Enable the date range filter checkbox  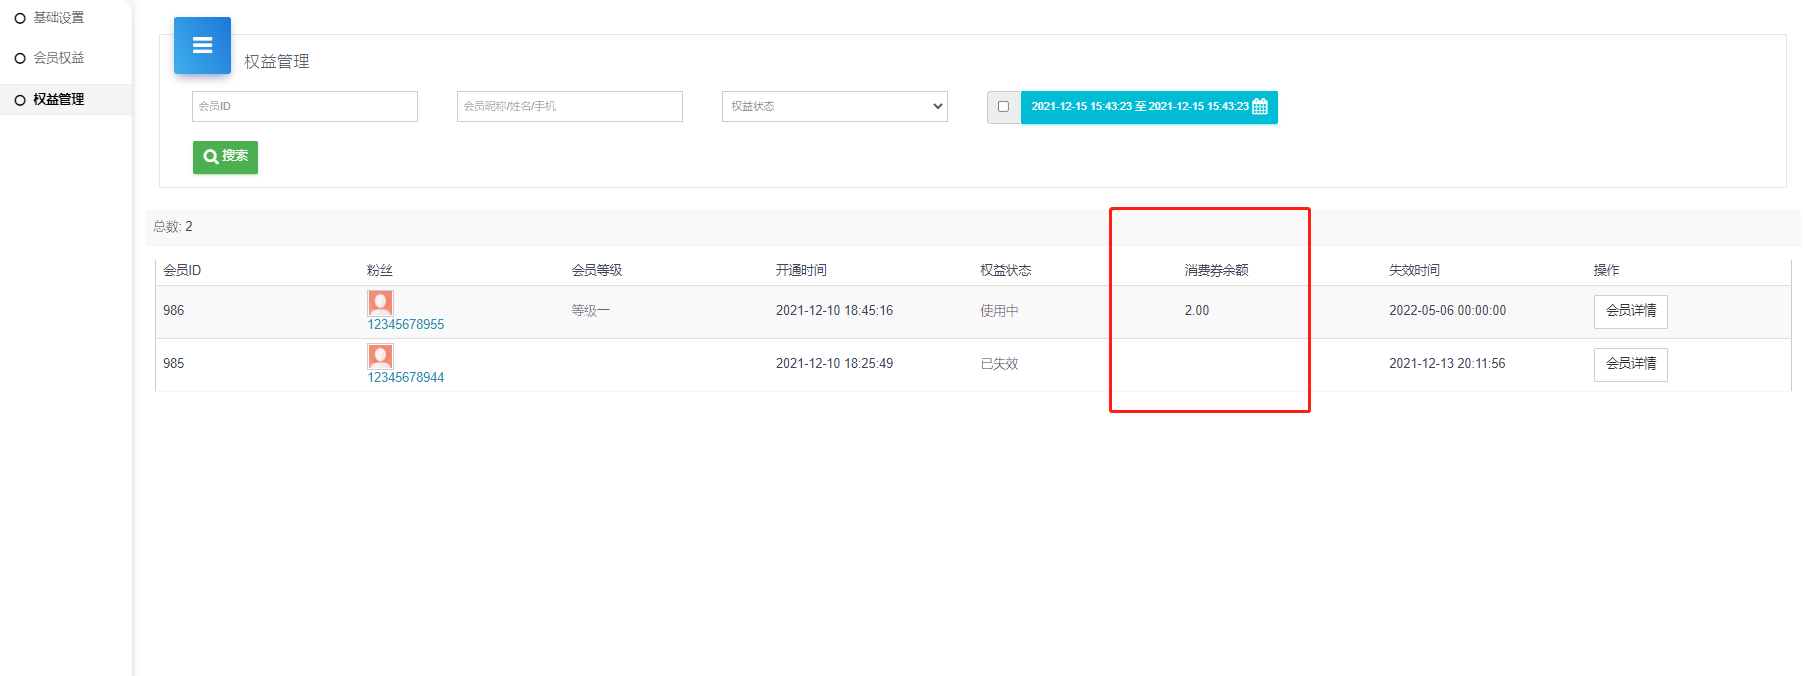(1003, 107)
